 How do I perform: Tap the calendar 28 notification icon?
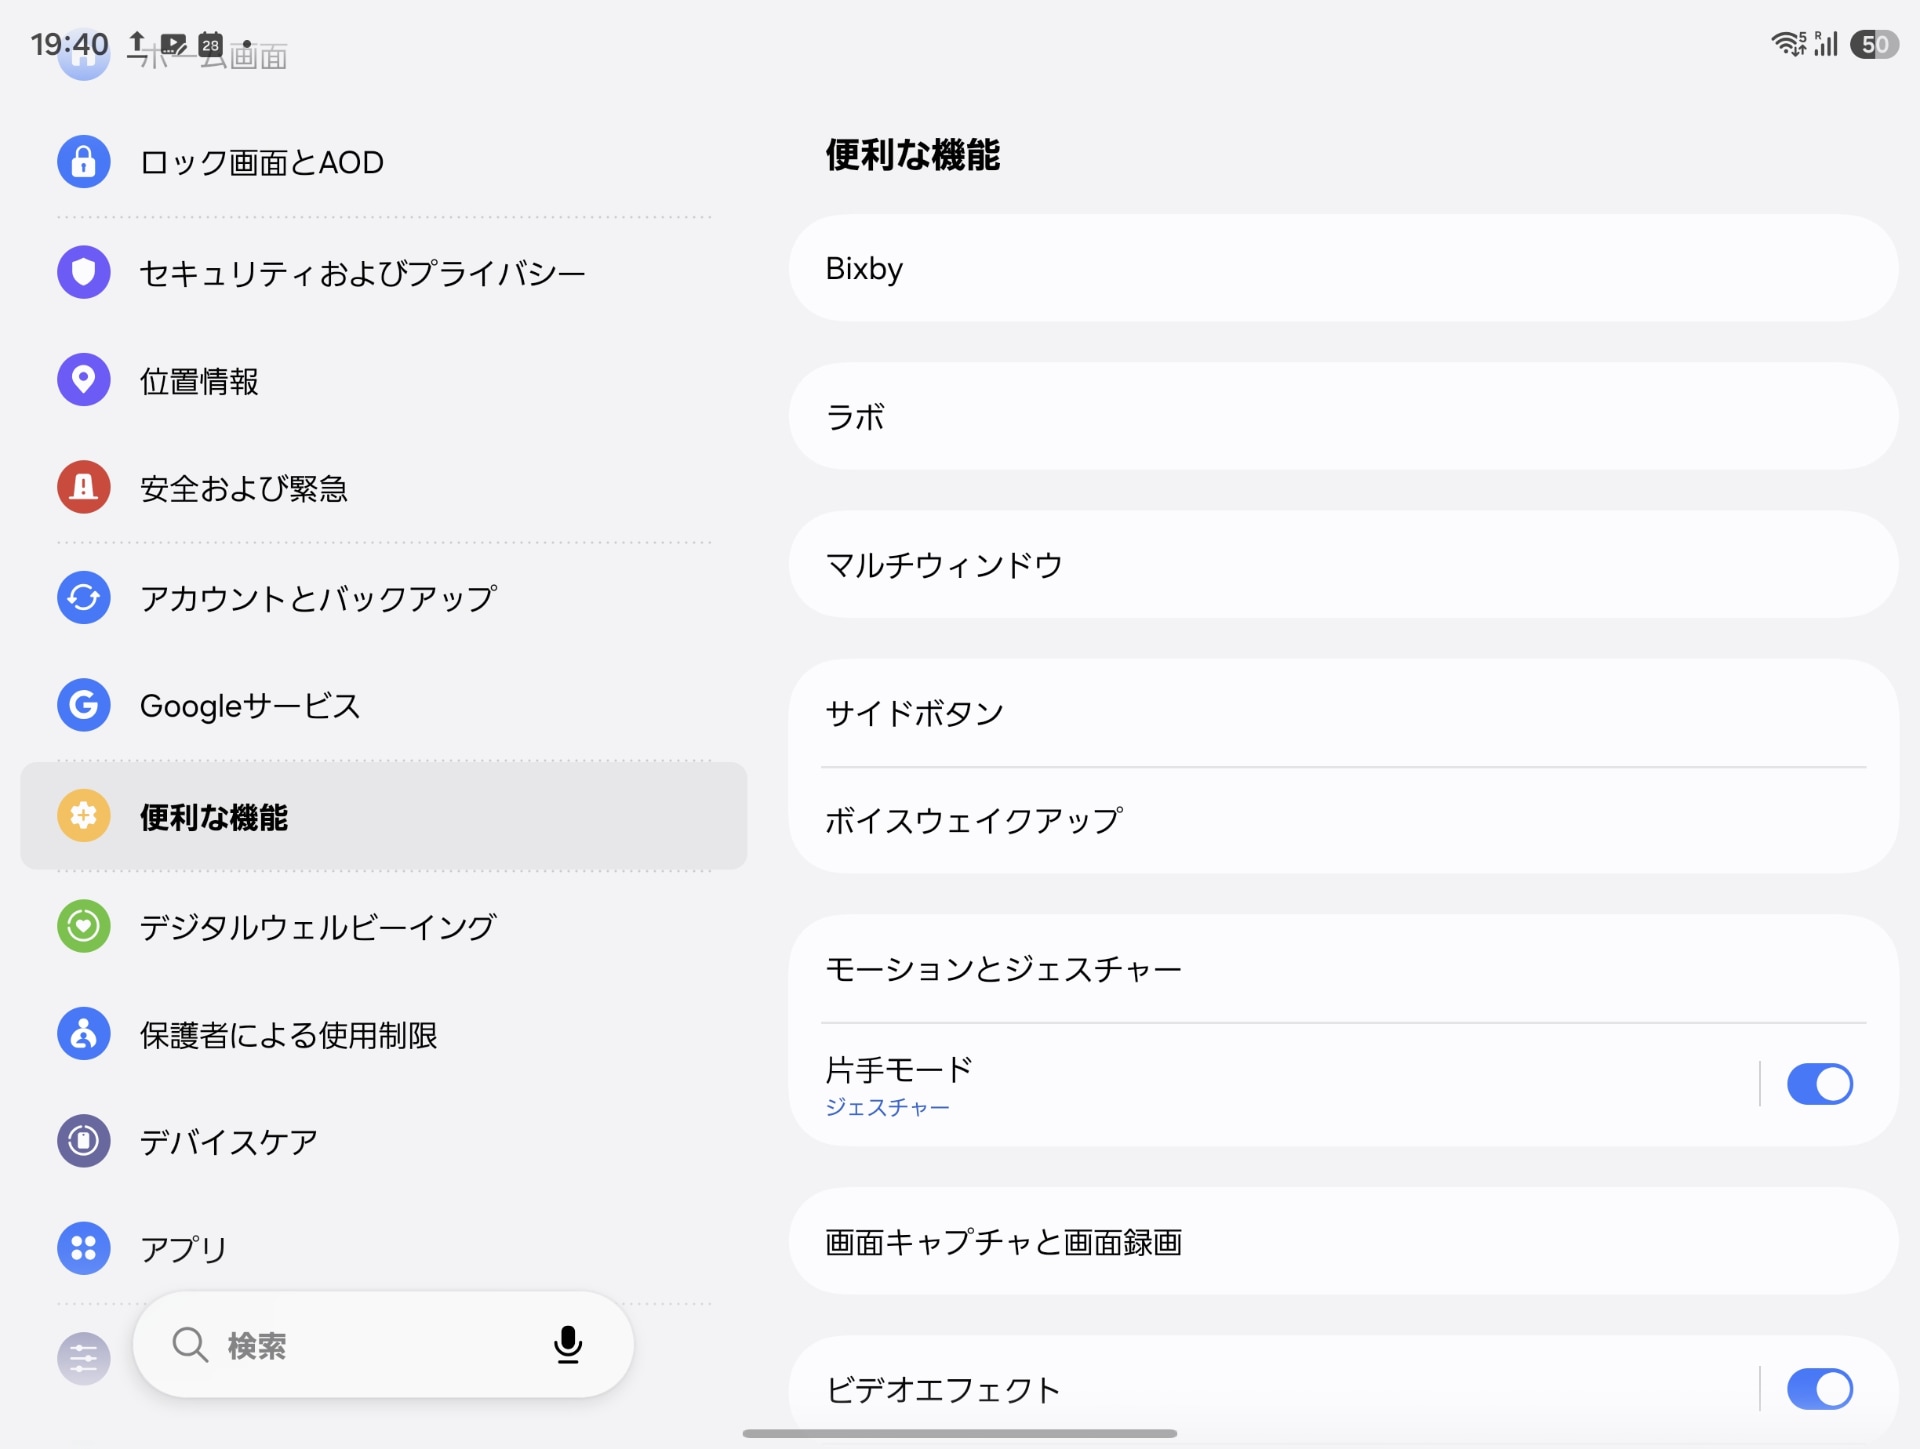(x=210, y=44)
